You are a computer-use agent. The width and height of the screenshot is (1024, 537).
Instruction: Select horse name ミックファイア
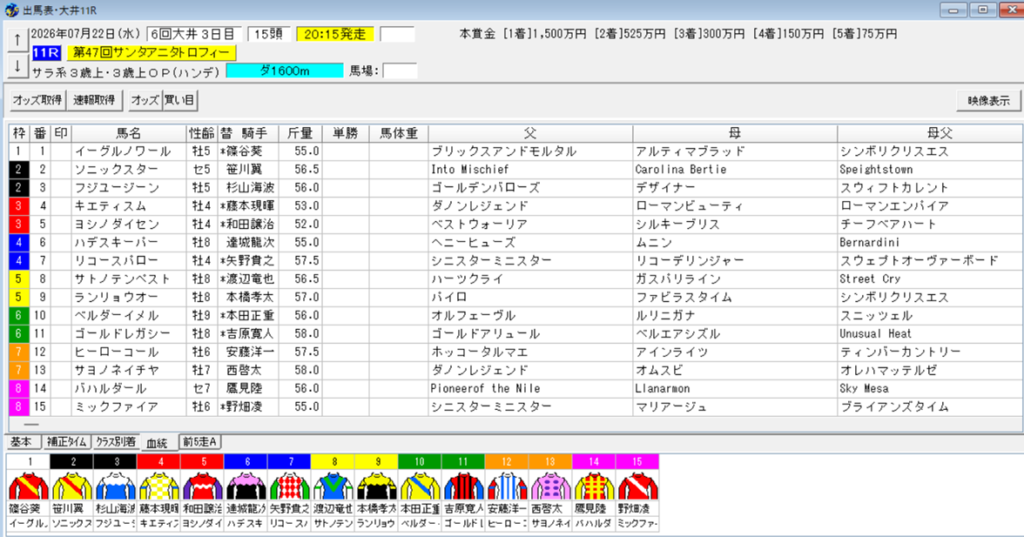click(116, 406)
